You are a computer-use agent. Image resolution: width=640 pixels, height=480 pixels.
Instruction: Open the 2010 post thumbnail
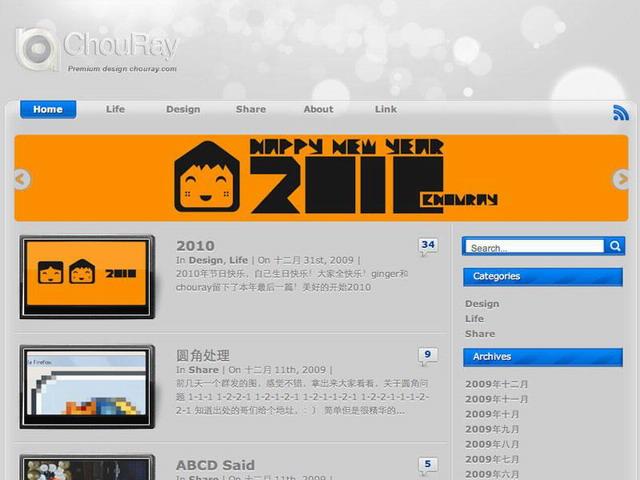(x=87, y=277)
